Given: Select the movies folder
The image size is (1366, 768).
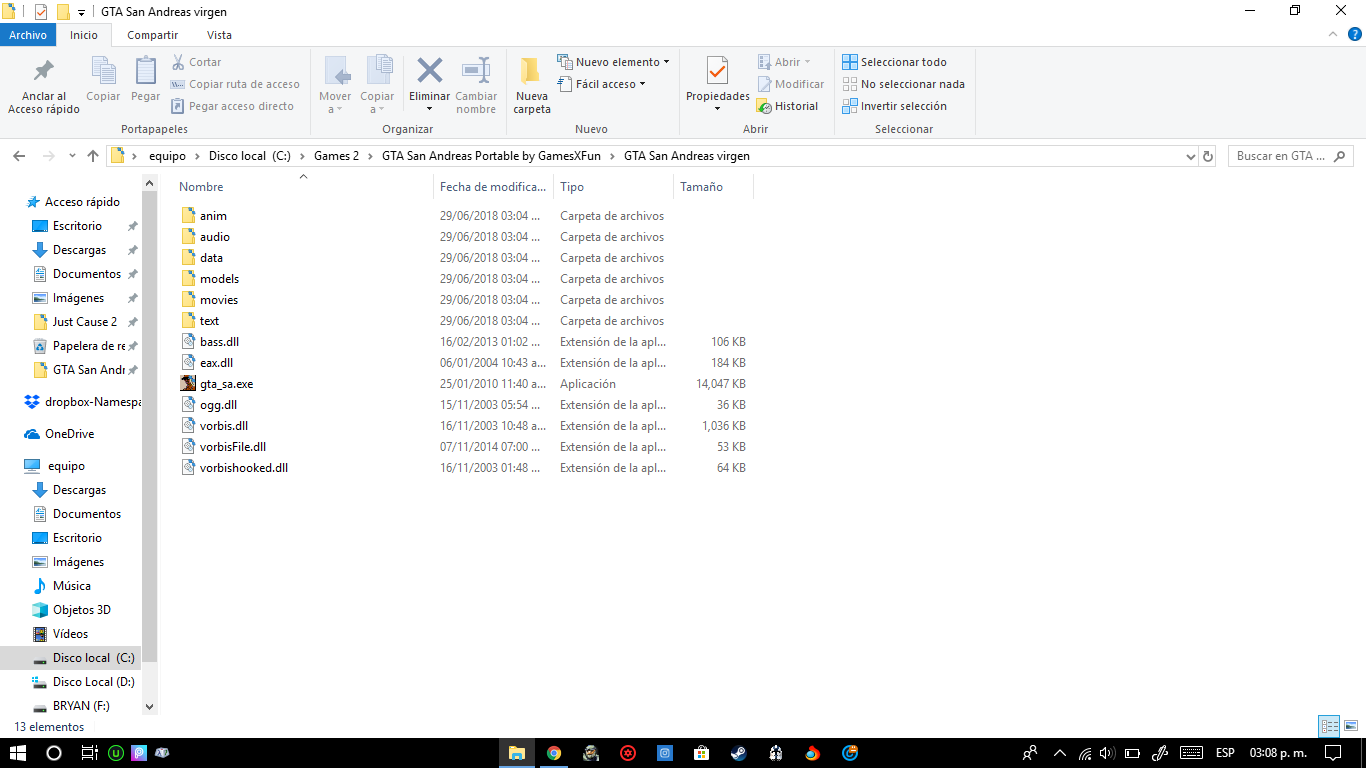Looking at the screenshot, I should pos(218,300).
